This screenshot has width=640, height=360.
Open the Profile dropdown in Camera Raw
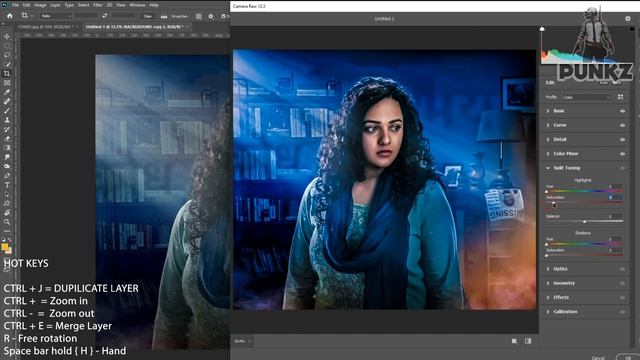587,97
